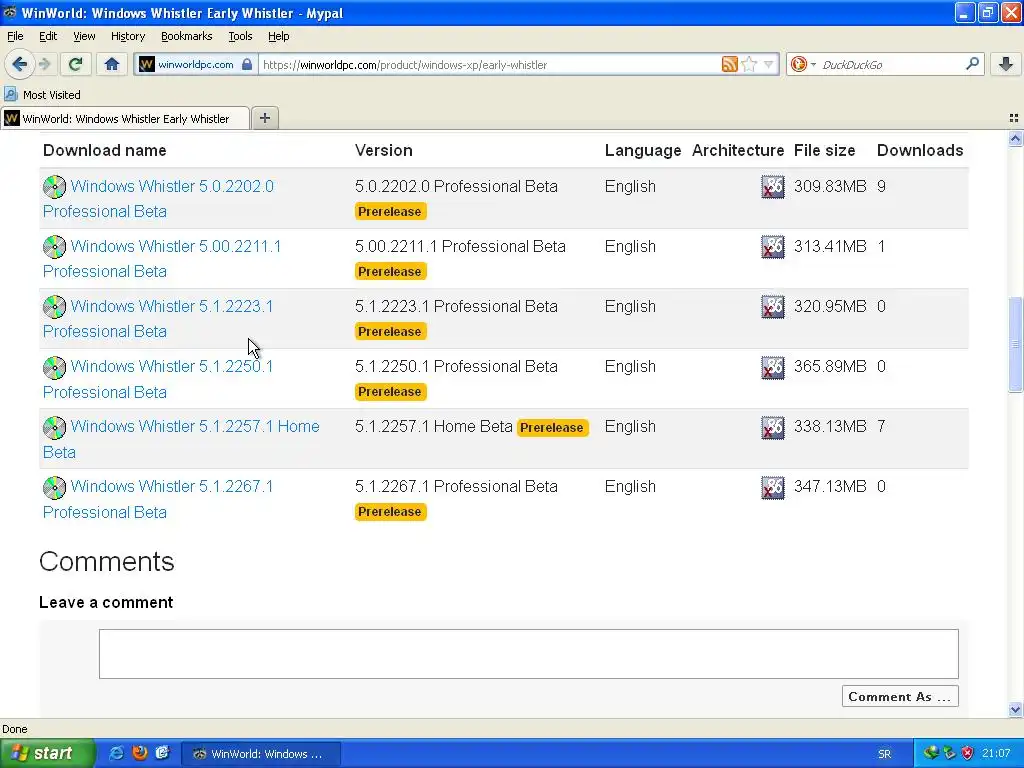Click the Comment As ... button
The width and height of the screenshot is (1024, 768).
[900, 696]
